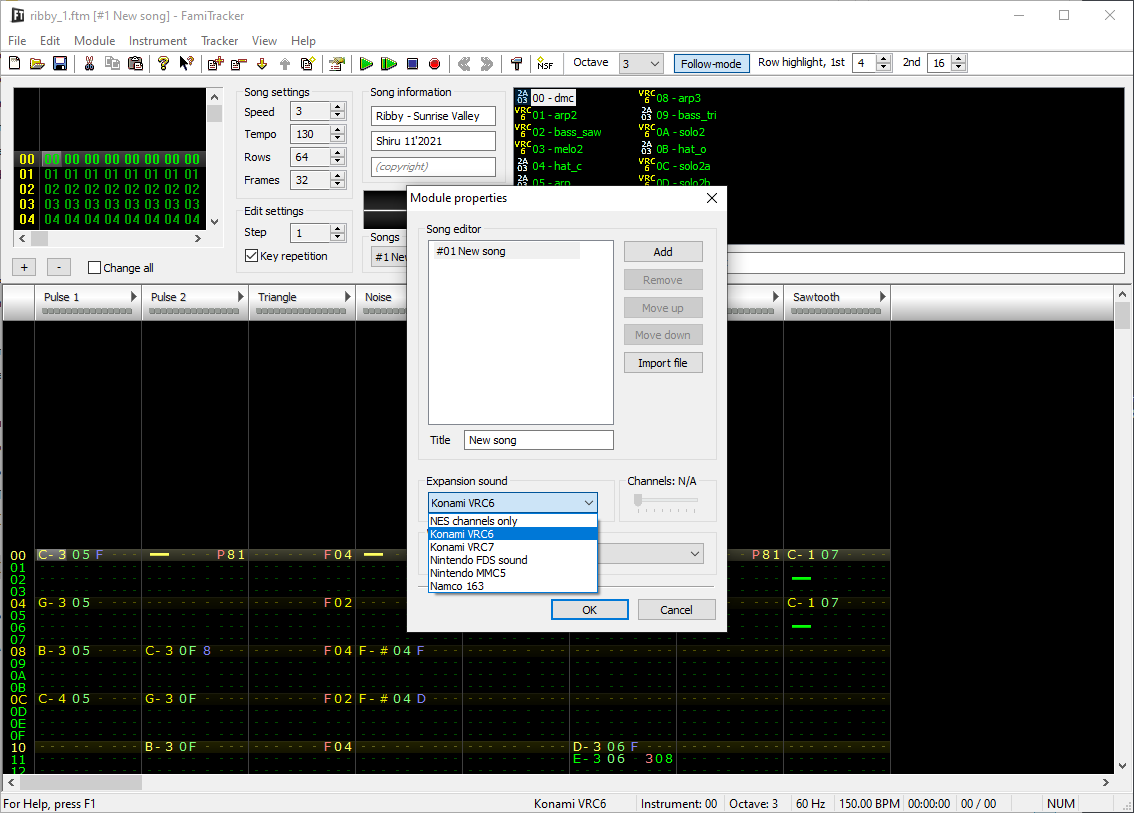Click the pattern editor horizontal scrollbar thumb
This screenshot has width=1134, height=813.
81,782
